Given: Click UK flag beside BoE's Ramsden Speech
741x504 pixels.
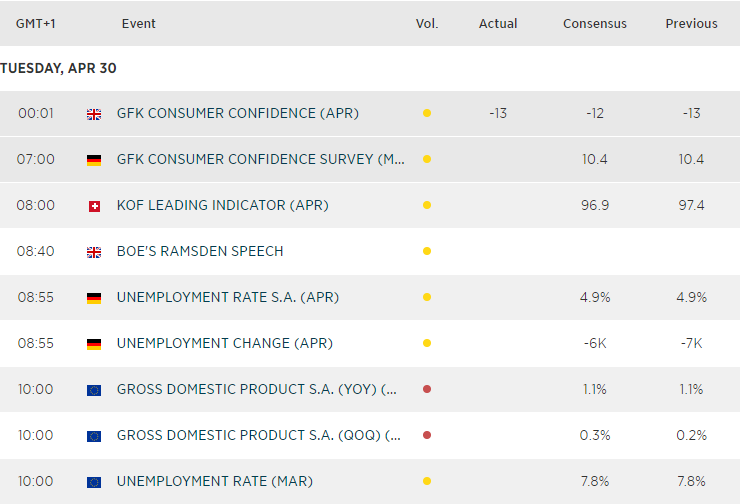Looking at the screenshot, I should pyautogui.click(x=94, y=252).
